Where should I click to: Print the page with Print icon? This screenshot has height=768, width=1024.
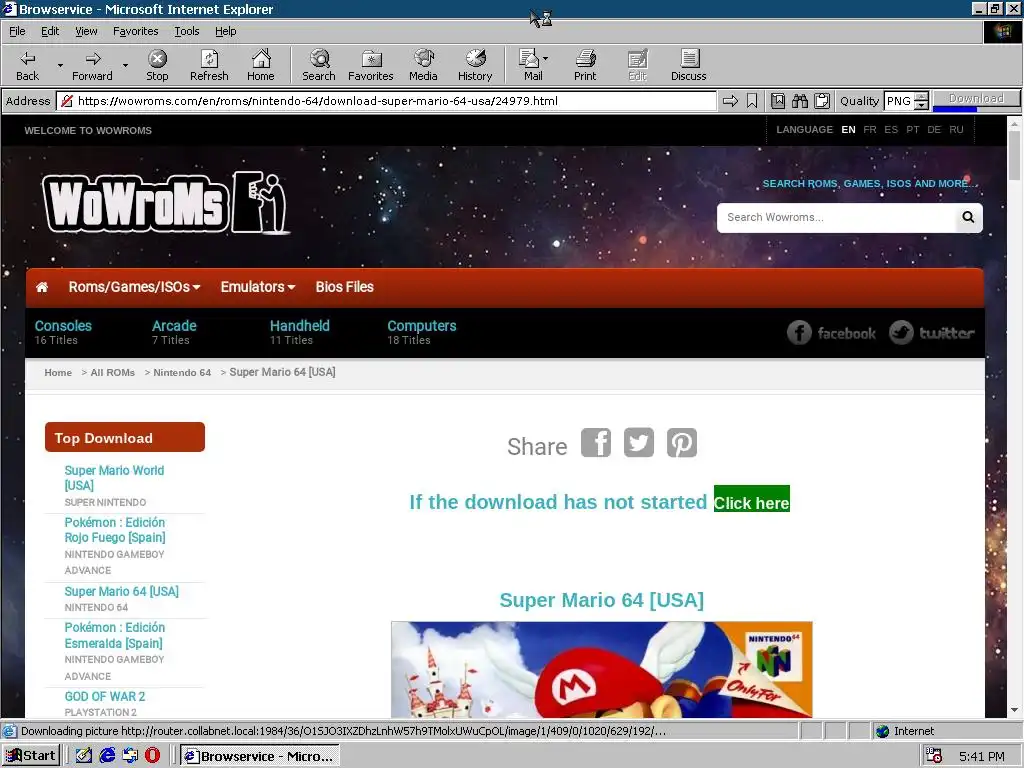(x=585, y=65)
